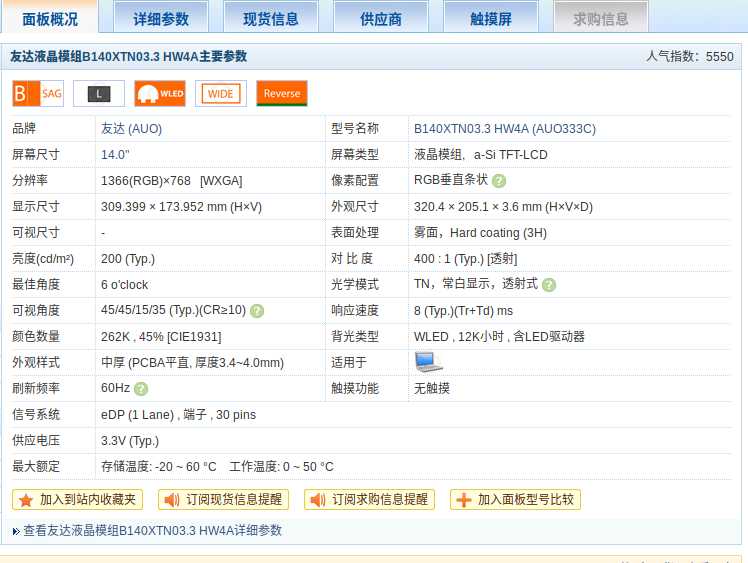Open 查看友达液晶模组B140XTN03.3 HW4A详细参数 link
This screenshot has height=563, width=748.
click(x=153, y=531)
